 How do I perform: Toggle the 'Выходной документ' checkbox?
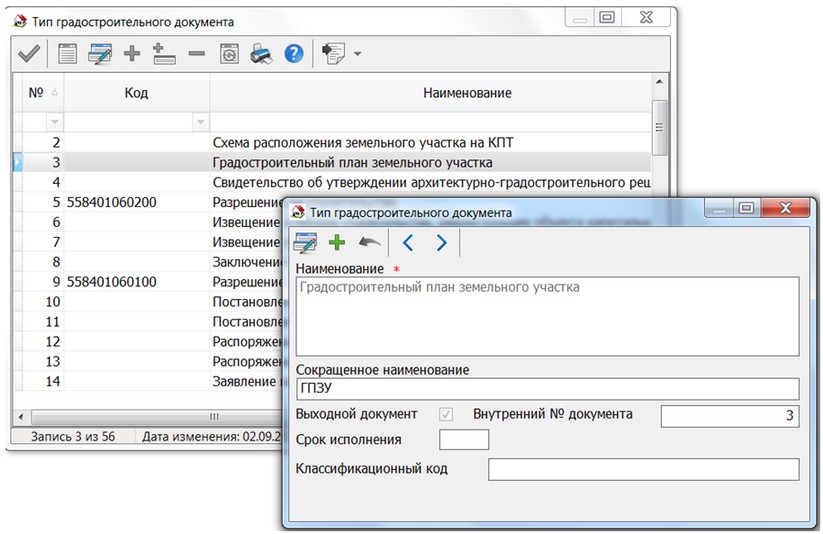[446, 414]
